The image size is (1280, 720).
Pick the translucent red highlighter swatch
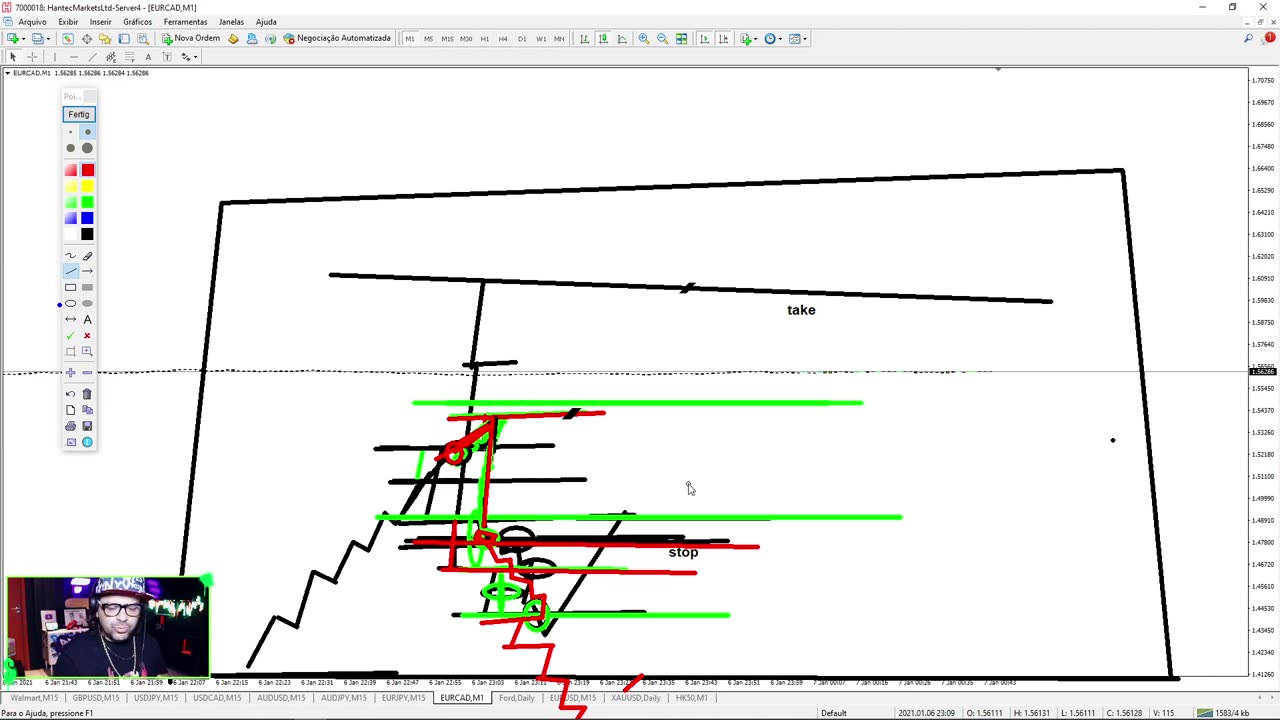[70, 170]
